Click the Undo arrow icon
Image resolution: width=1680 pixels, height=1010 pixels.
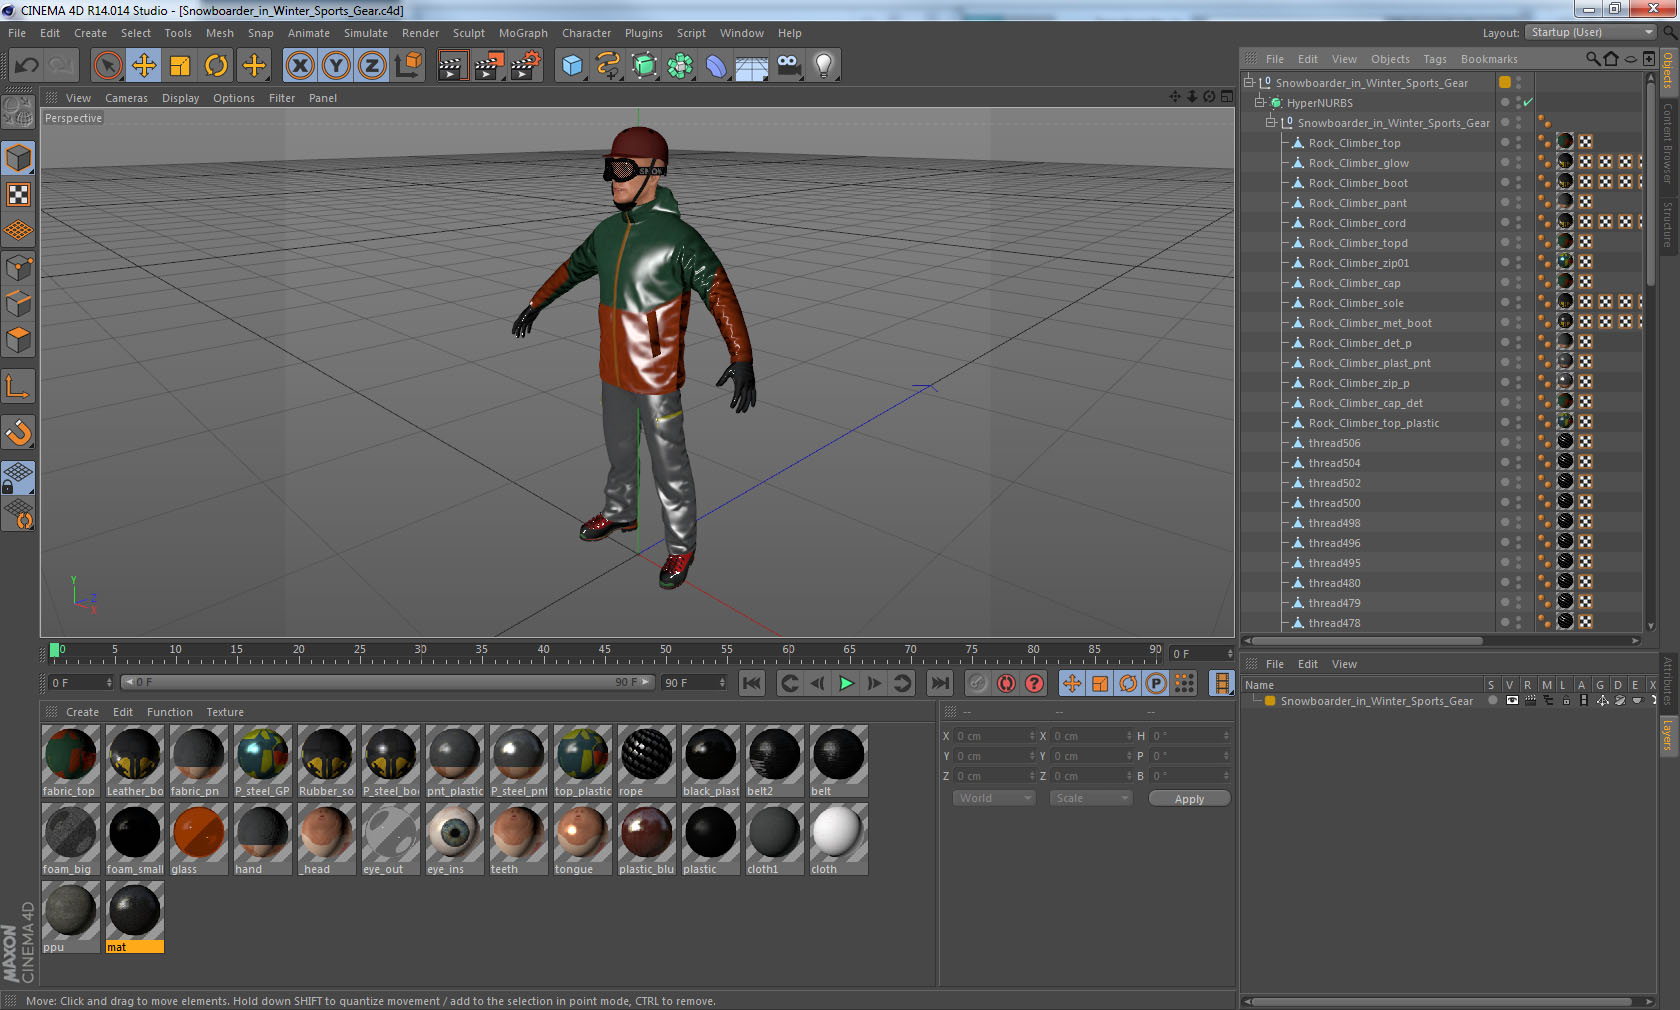[27, 66]
